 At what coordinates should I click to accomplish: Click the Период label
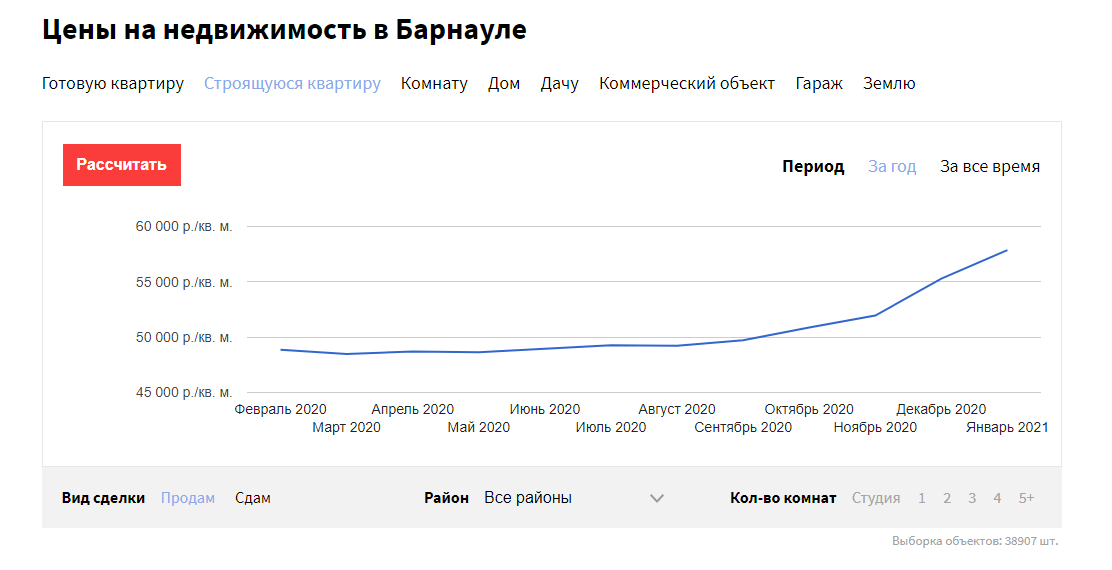[813, 167]
